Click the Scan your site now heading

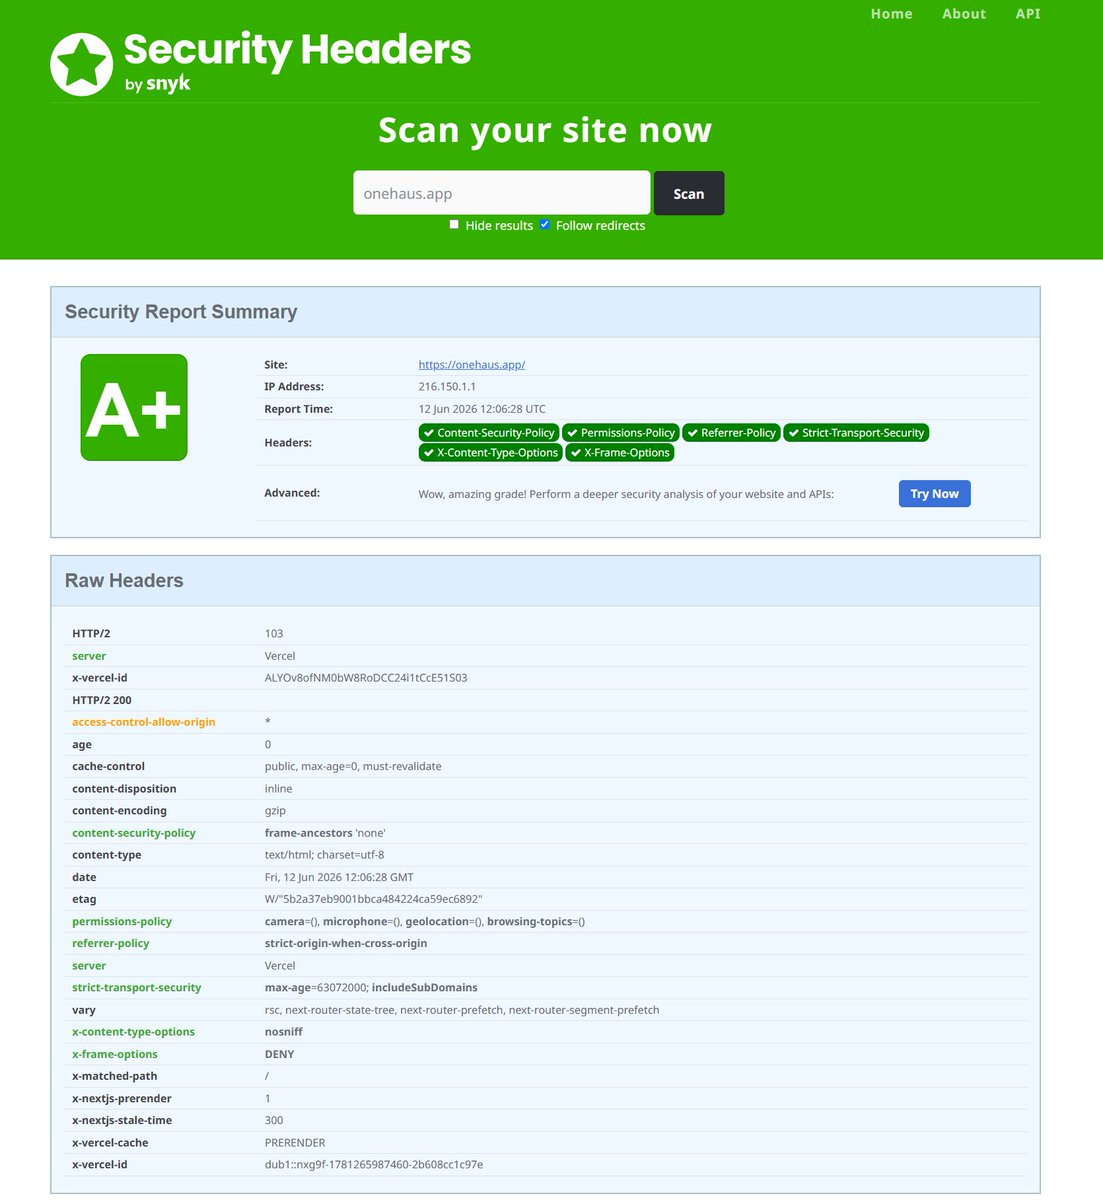pos(545,131)
